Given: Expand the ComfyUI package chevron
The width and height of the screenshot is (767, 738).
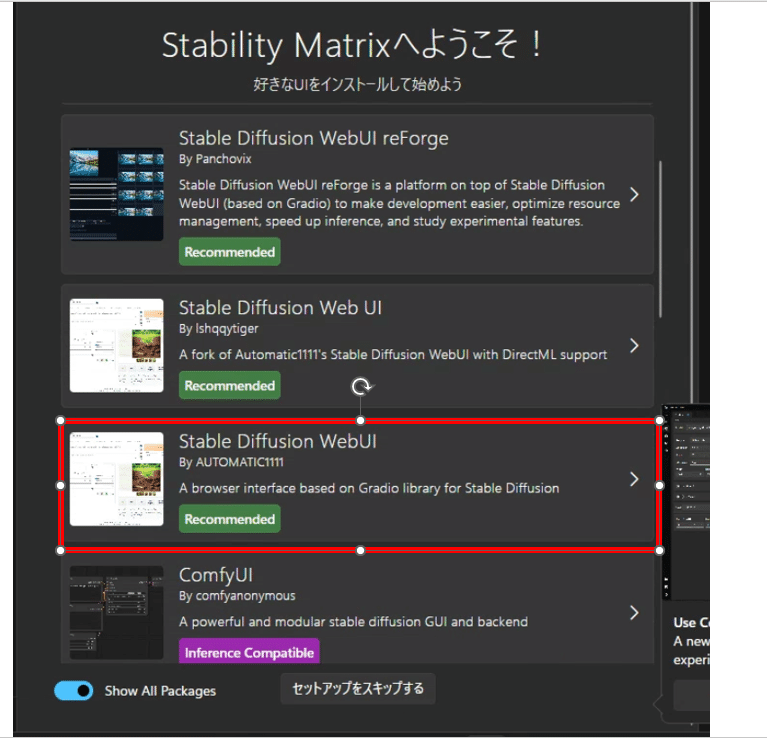Looking at the screenshot, I should [x=634, y=613].
